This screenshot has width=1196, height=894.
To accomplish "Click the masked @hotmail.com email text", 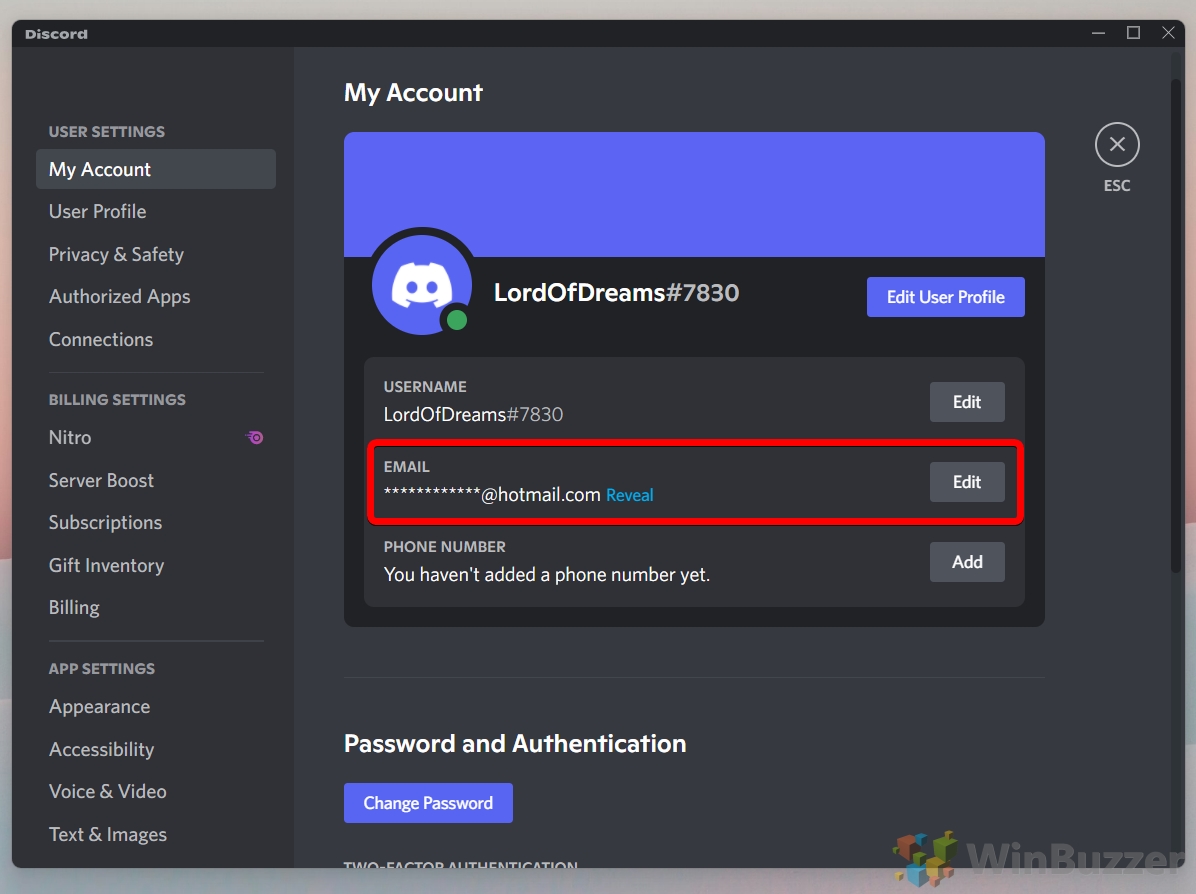I will click(492, 494).
